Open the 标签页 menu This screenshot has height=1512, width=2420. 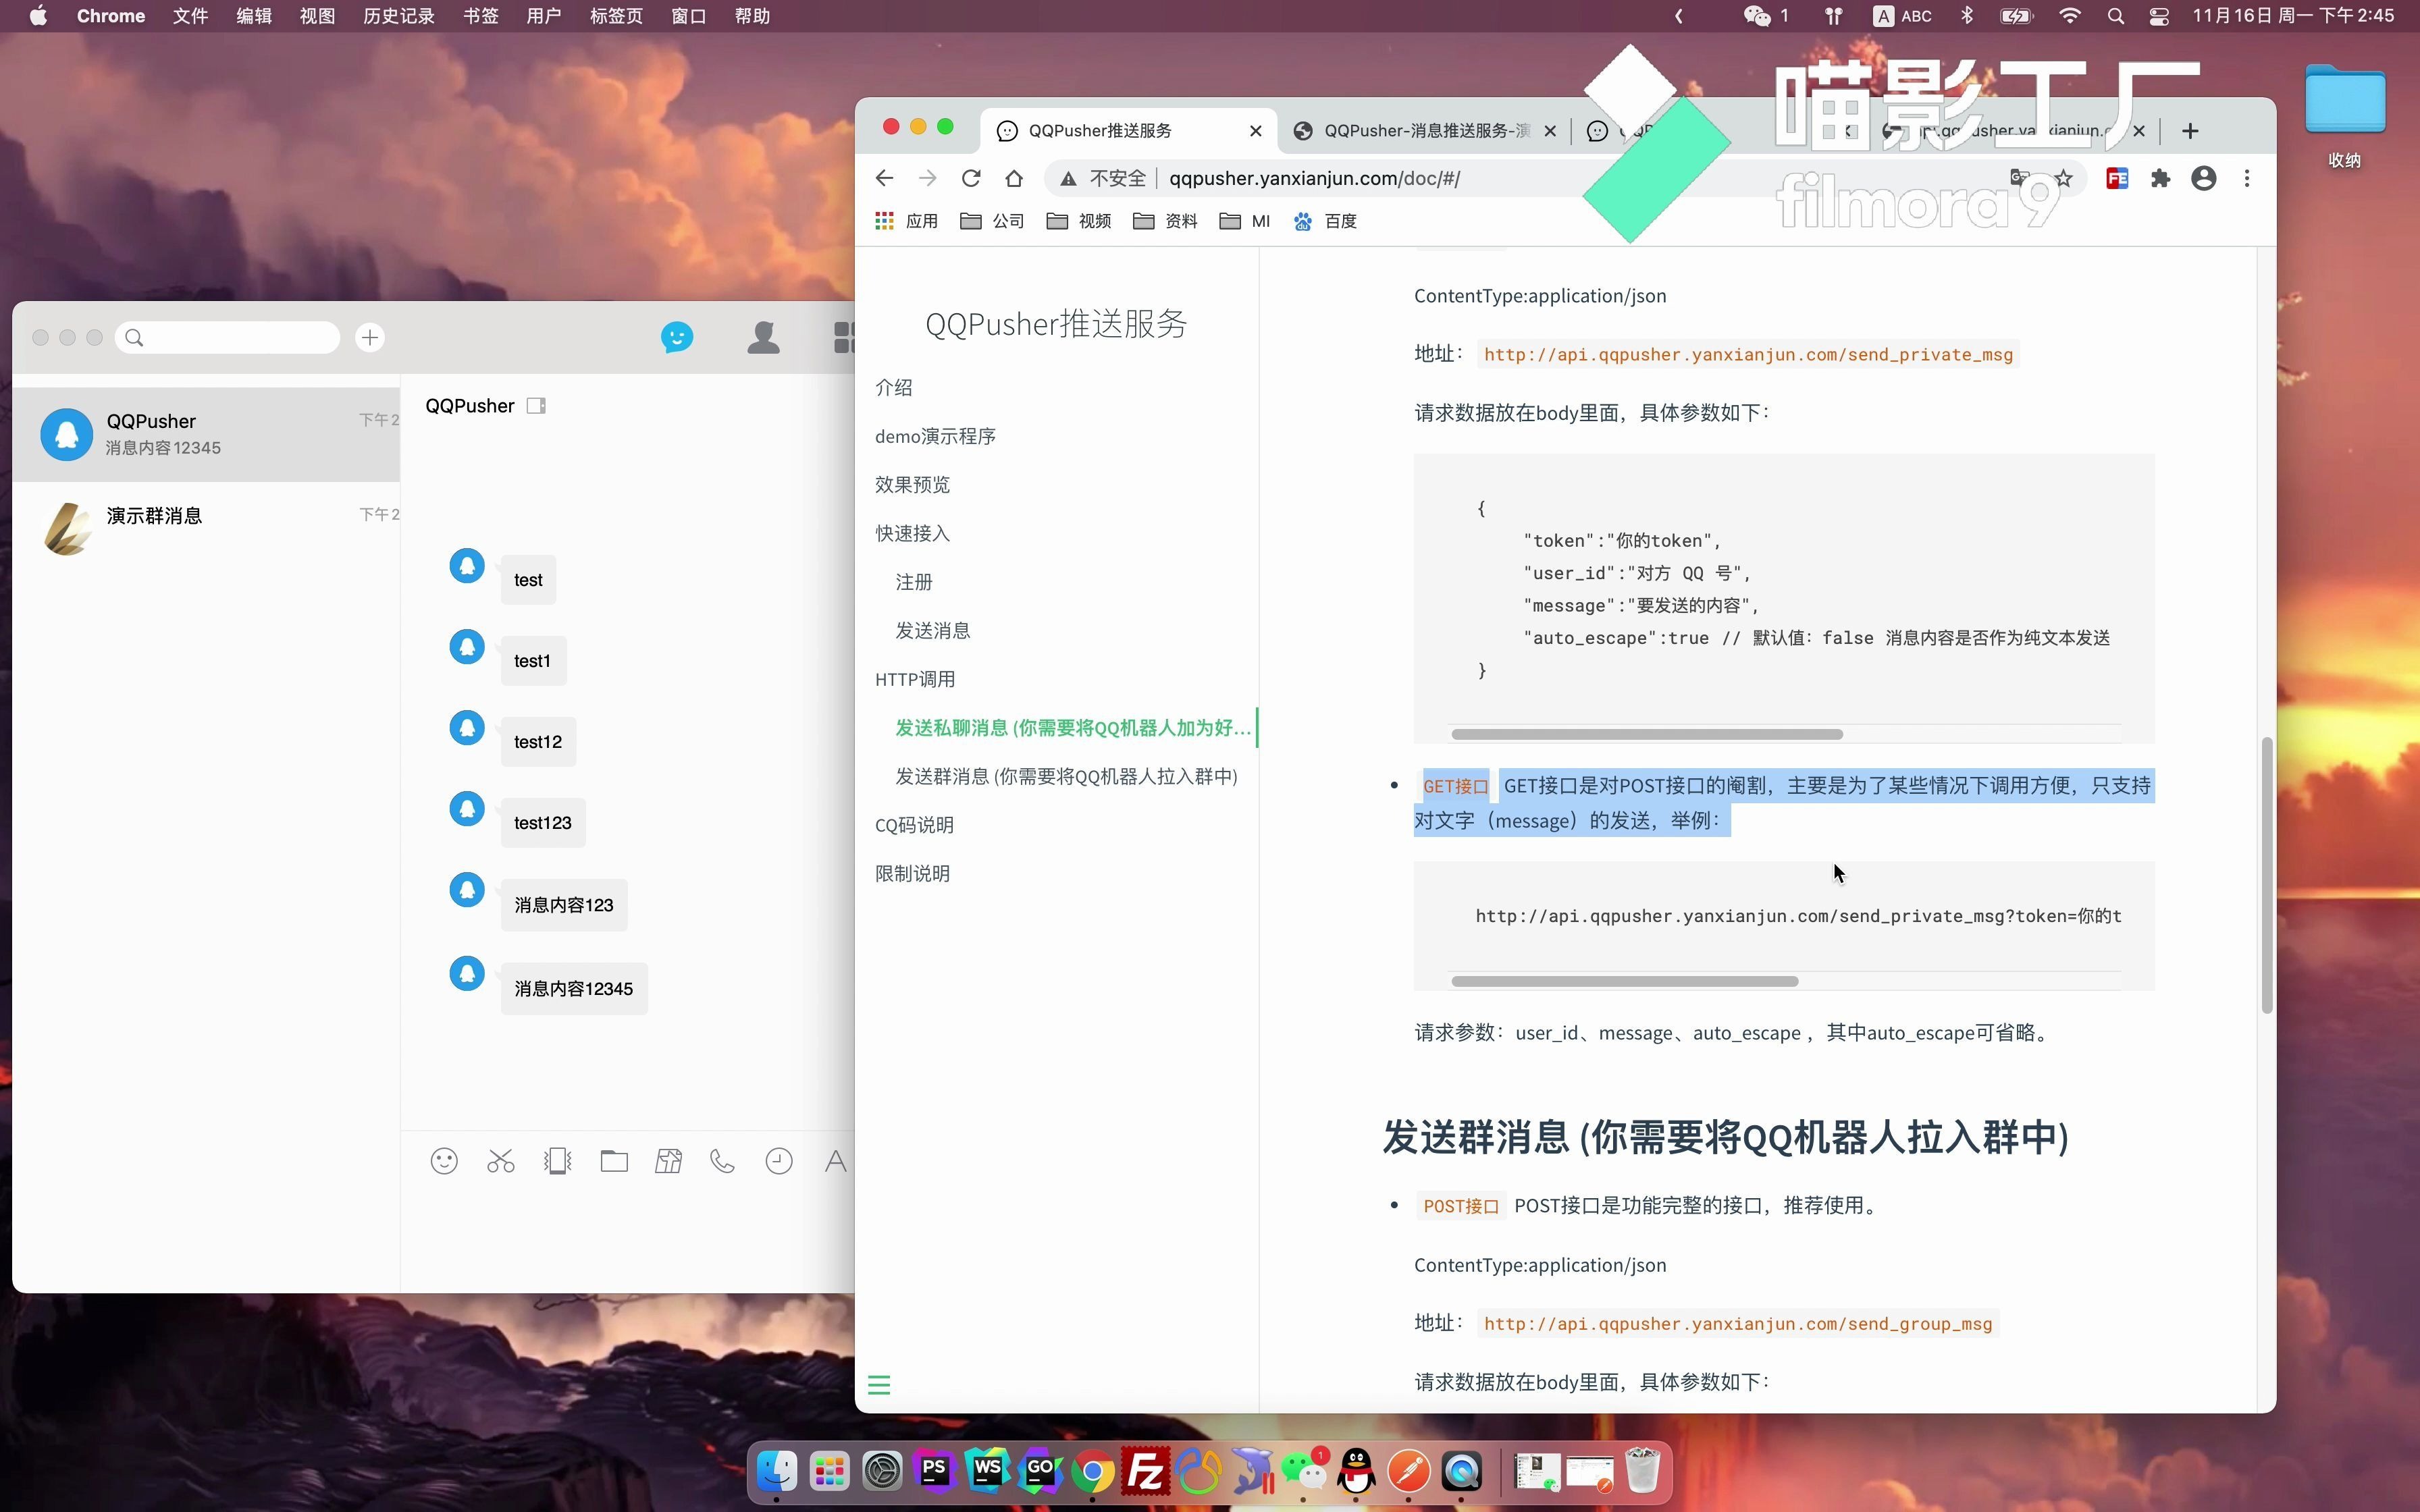point(616,16)
